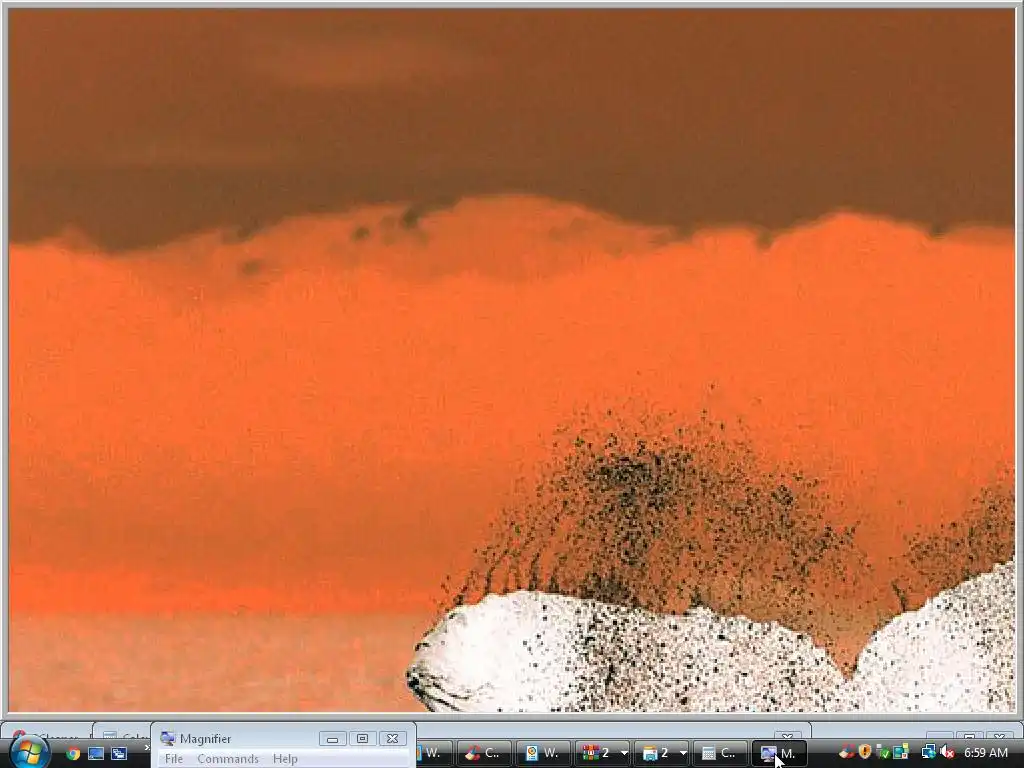Viewport: 1024px width, 768px height.
Task: Expand the printer group dropdown arrow
Action: [x=683, y=753]
